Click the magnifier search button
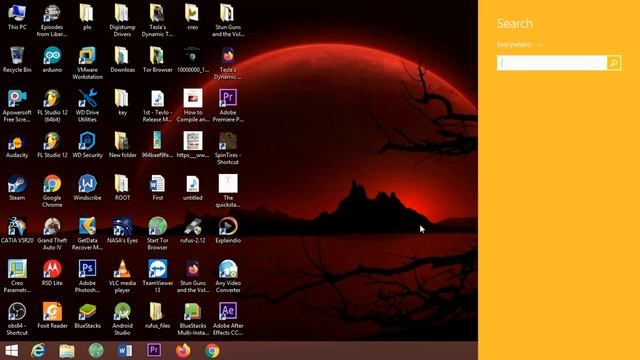This screenshot has width=640, height=360. (614, 63)
